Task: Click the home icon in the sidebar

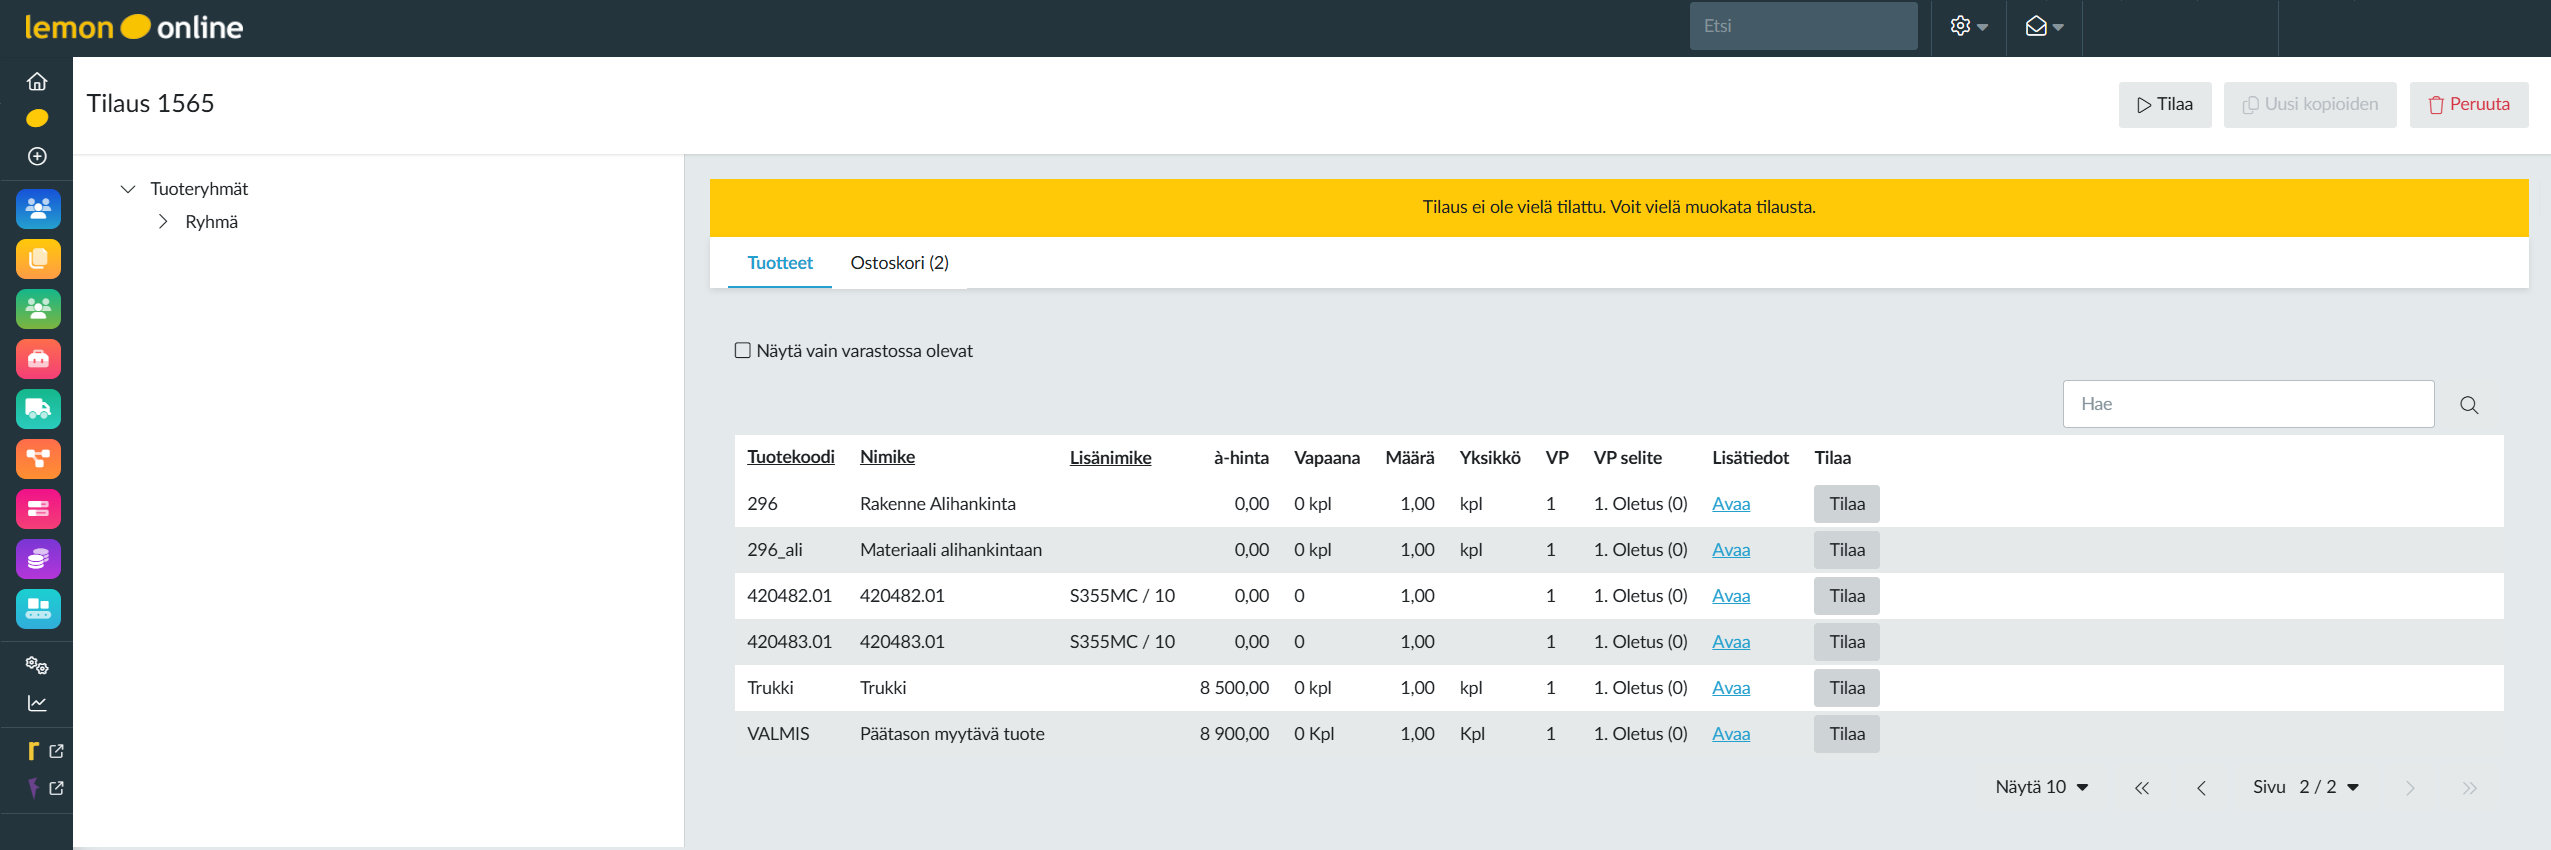Action: [37, 81]
